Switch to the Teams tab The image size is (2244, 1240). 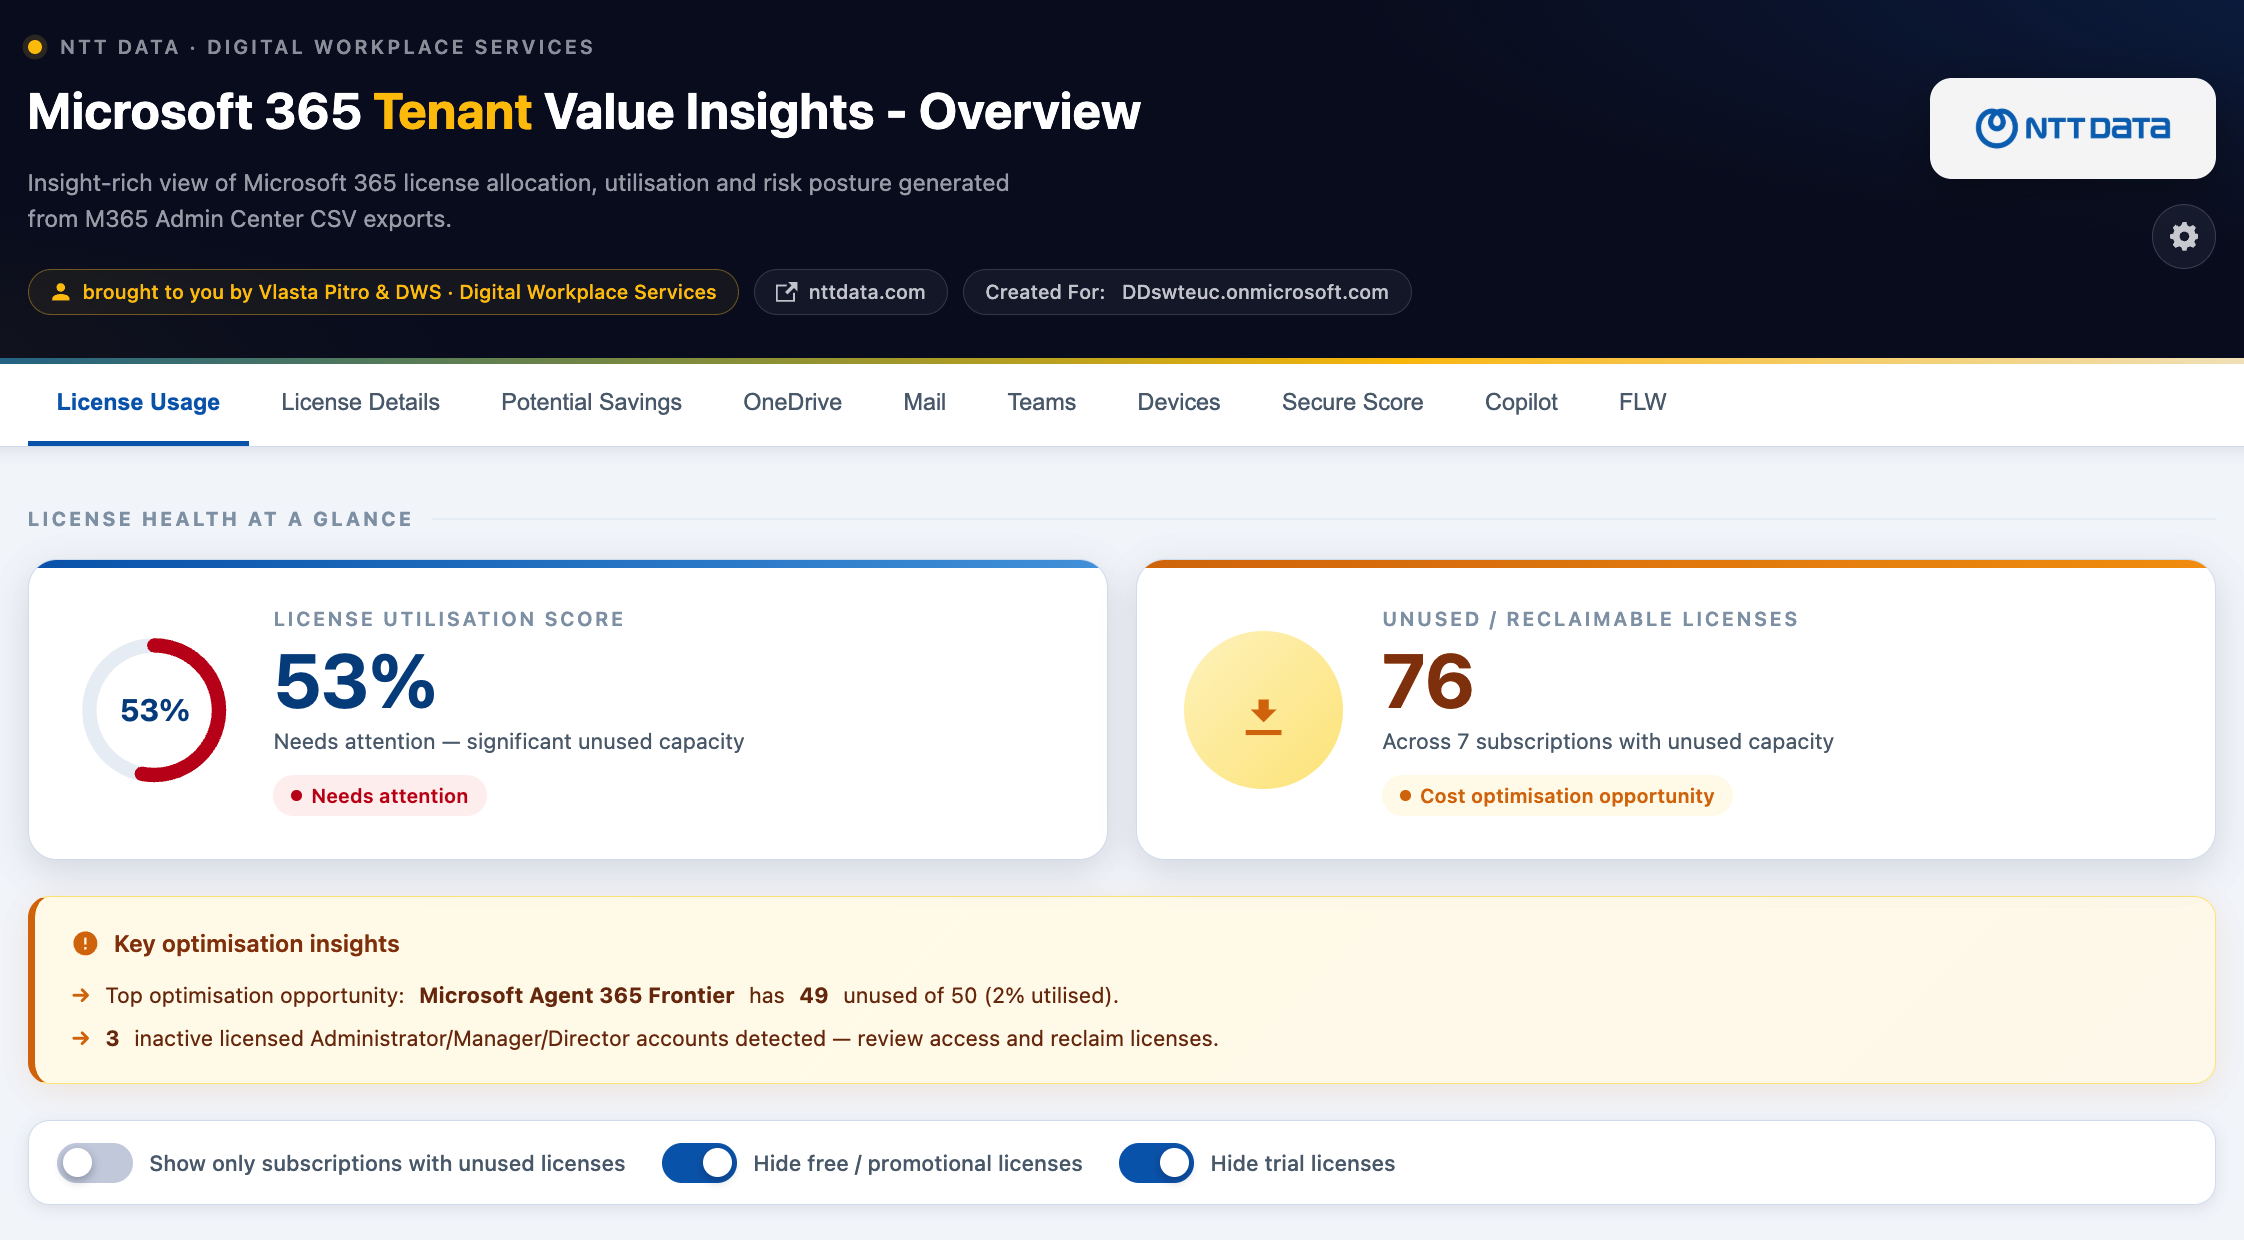(1041, 402)
